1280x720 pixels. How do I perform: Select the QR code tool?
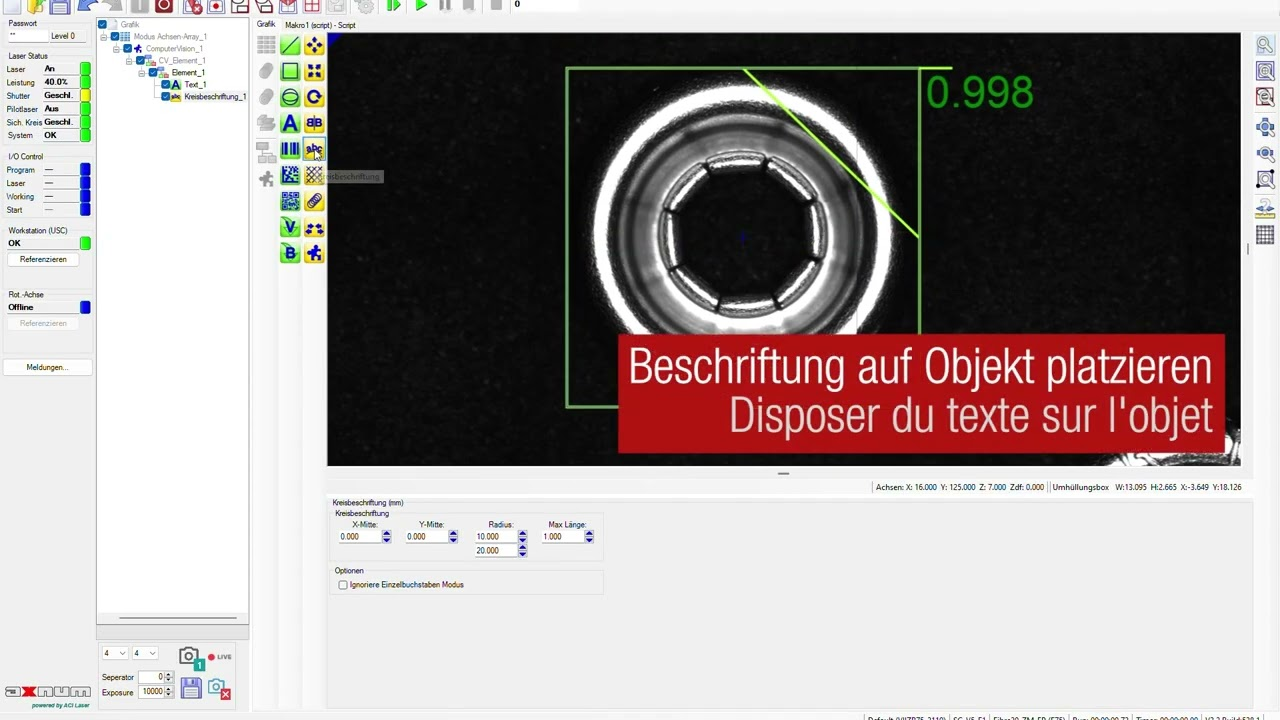pos(290,201)
